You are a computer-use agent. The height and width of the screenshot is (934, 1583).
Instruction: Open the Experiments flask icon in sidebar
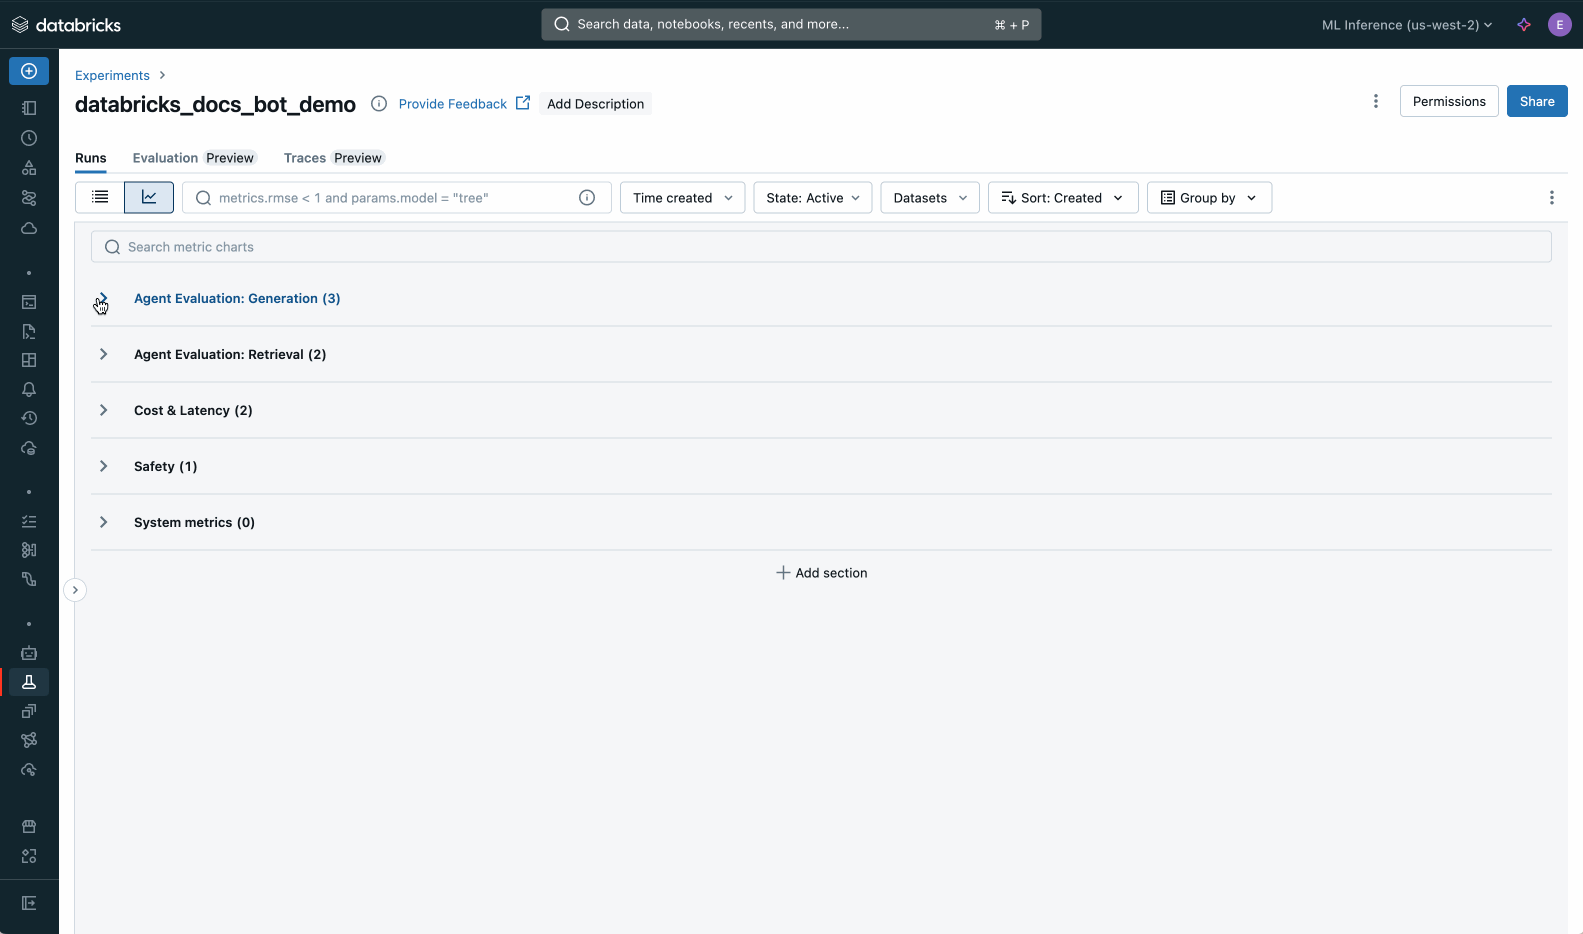29,682
